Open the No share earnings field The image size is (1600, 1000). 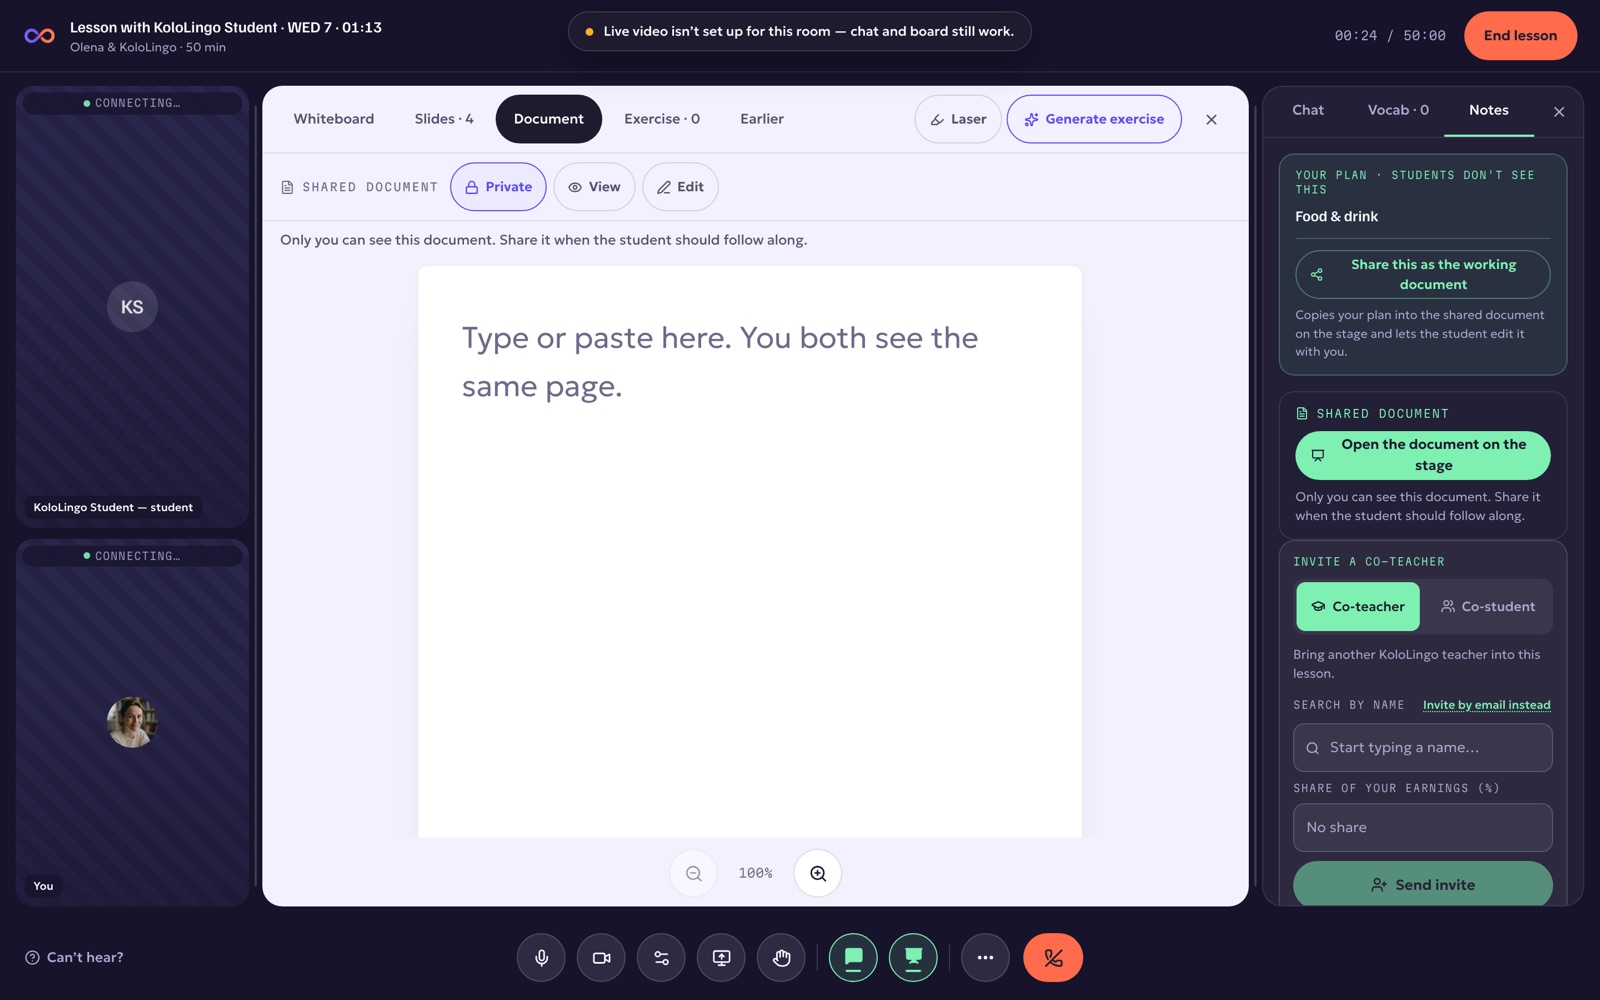coord(1423,828)
